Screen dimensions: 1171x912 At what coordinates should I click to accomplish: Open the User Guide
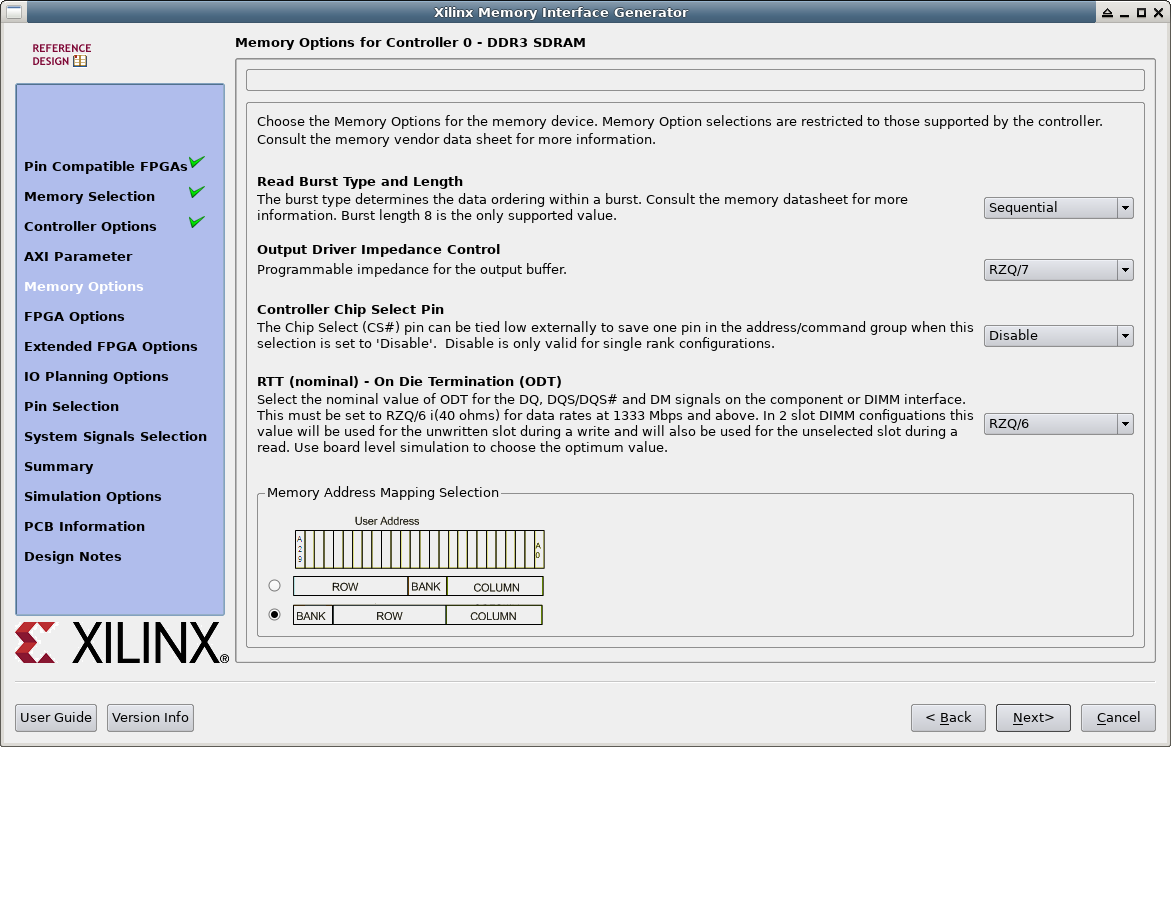point(56,718)
